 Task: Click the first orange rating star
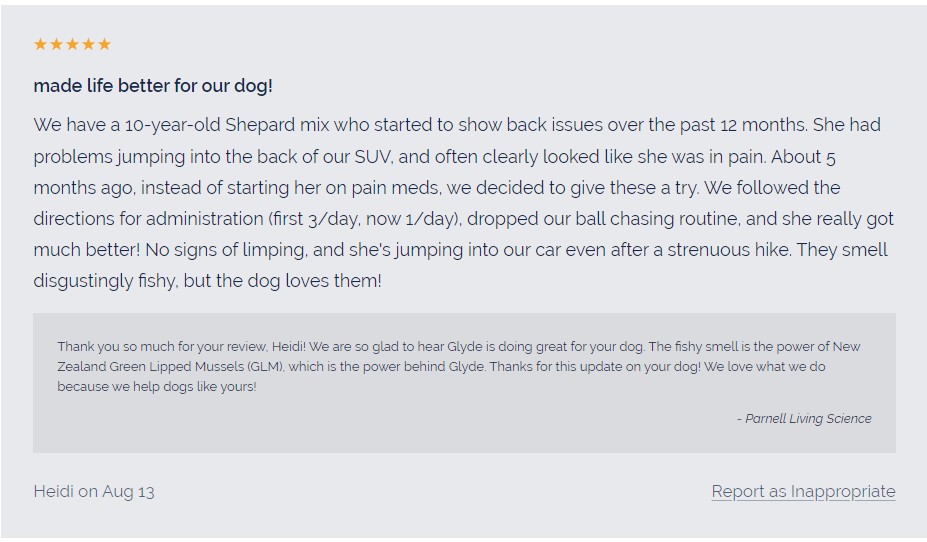point(40,44)
